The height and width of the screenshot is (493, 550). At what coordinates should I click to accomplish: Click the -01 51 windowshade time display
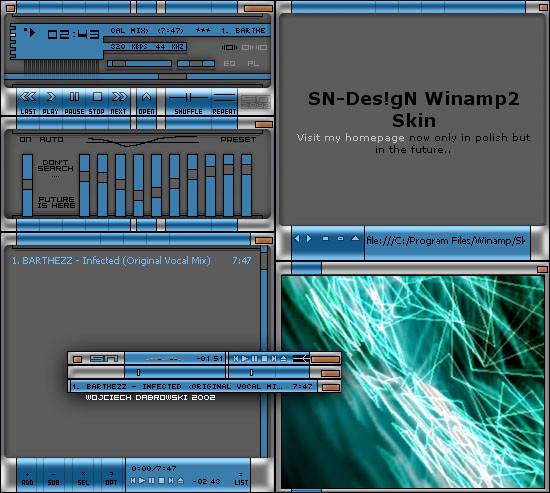[x=210, y=359]
